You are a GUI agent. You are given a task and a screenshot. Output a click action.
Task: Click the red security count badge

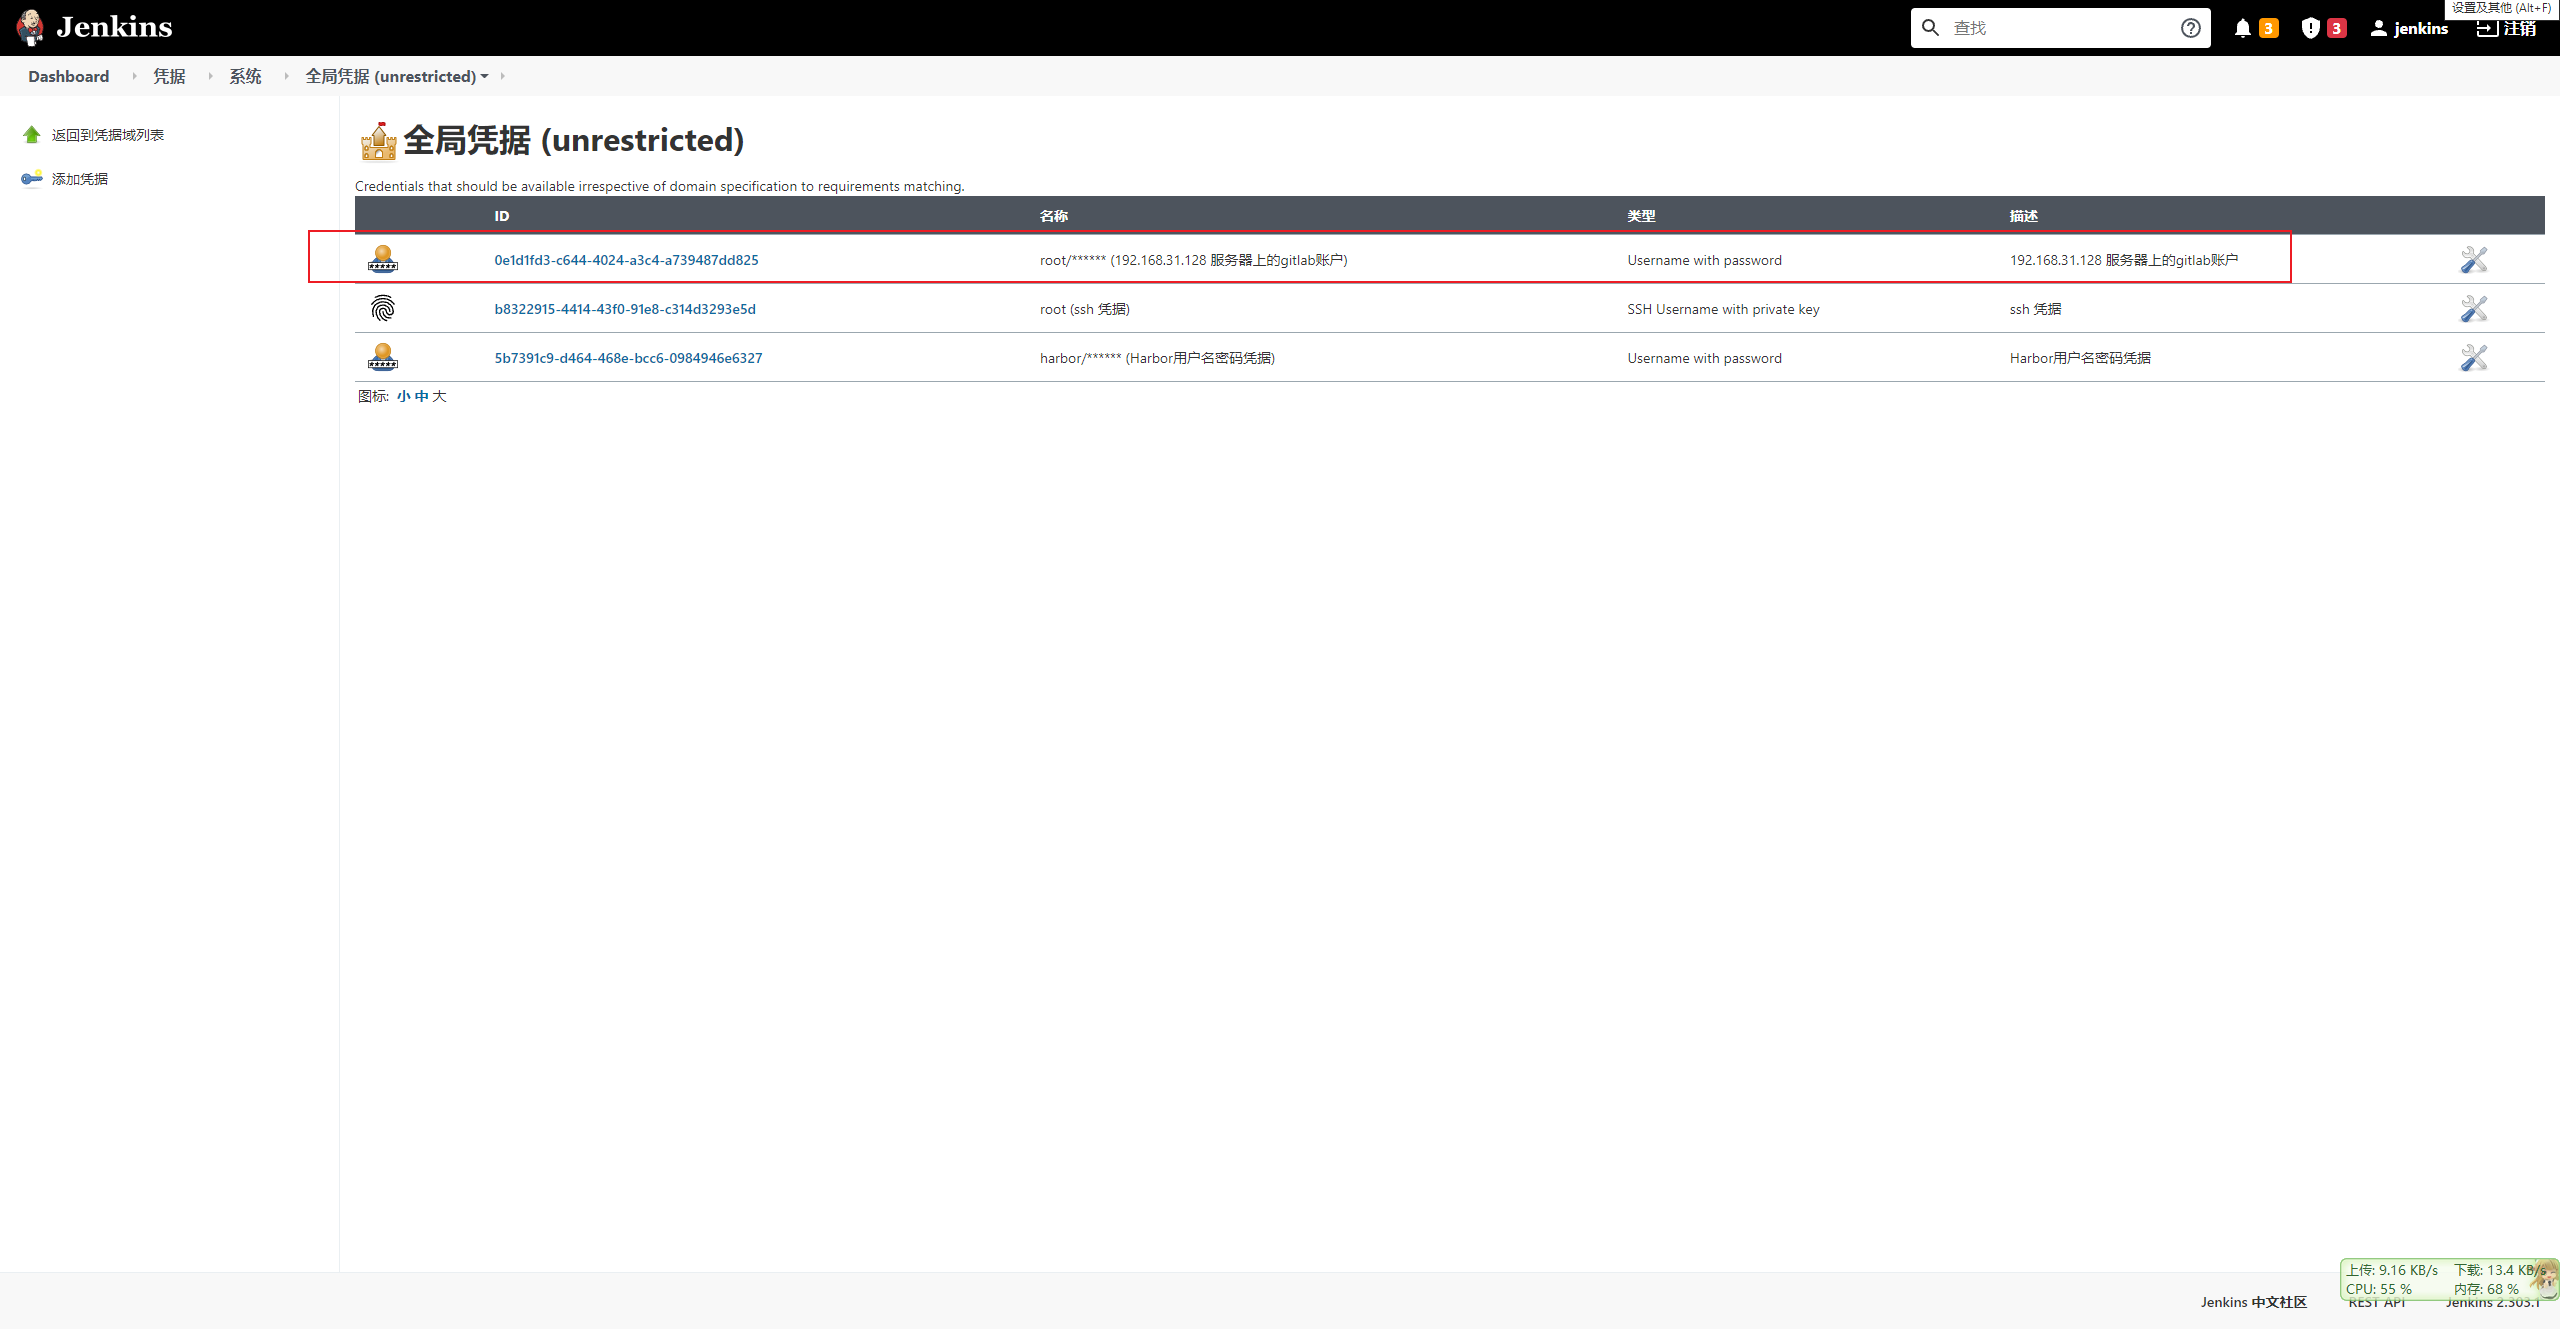click(2337, 28)
